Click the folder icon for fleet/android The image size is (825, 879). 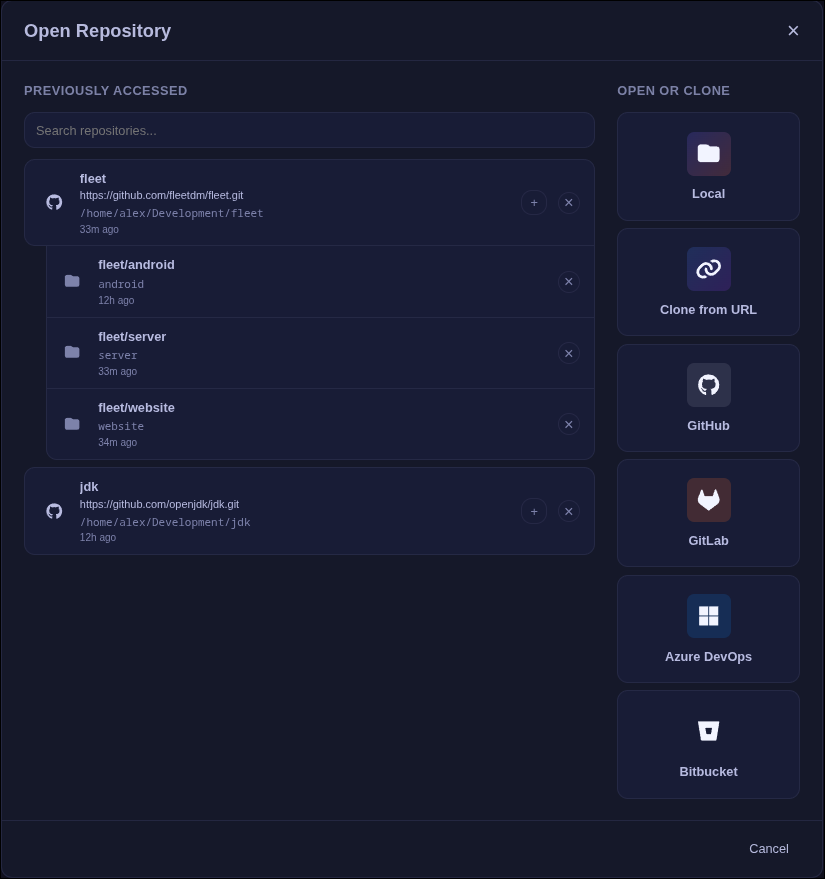[x=72, y=281]
